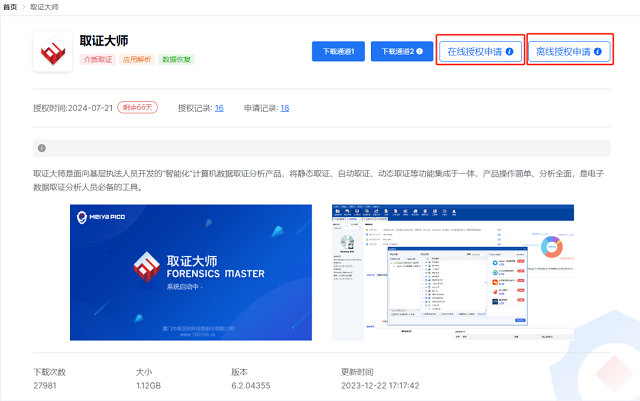Click the 授权时间:2024-07-21 text

point(73,108)
